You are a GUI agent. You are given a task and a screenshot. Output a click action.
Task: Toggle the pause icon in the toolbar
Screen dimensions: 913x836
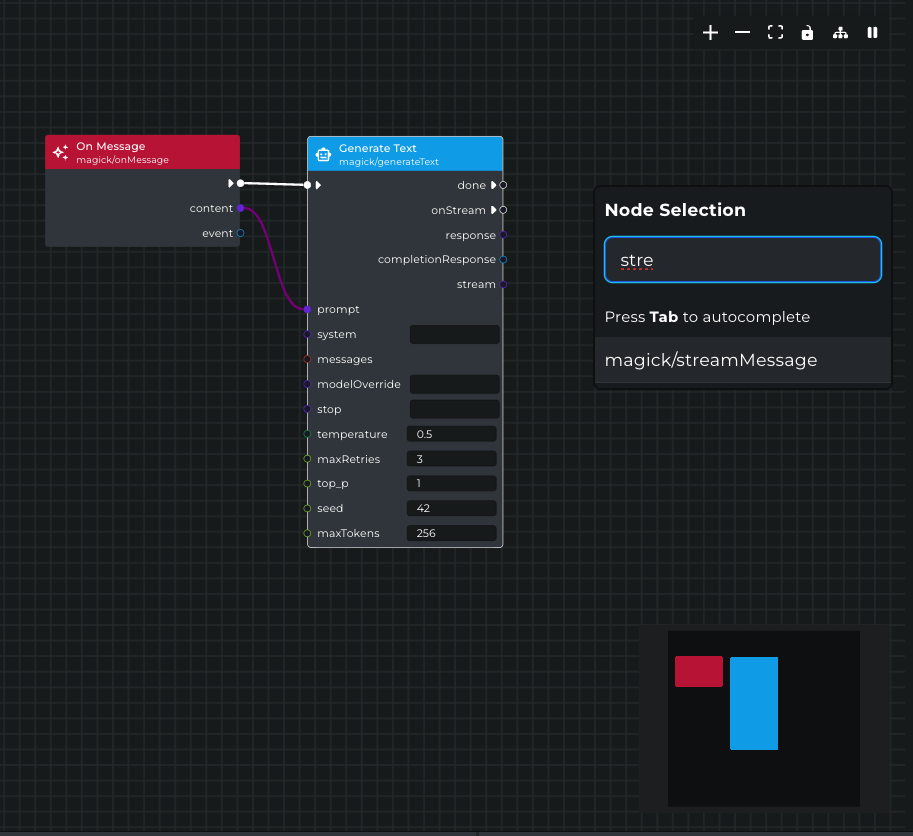pyautogui.click(x=872, y=32)
